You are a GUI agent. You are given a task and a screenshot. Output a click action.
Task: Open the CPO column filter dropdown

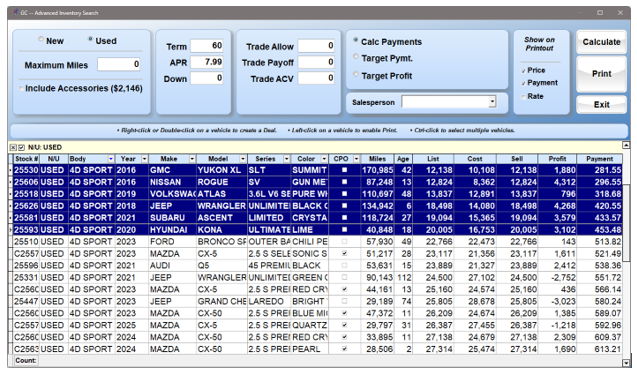coord(356,159)
